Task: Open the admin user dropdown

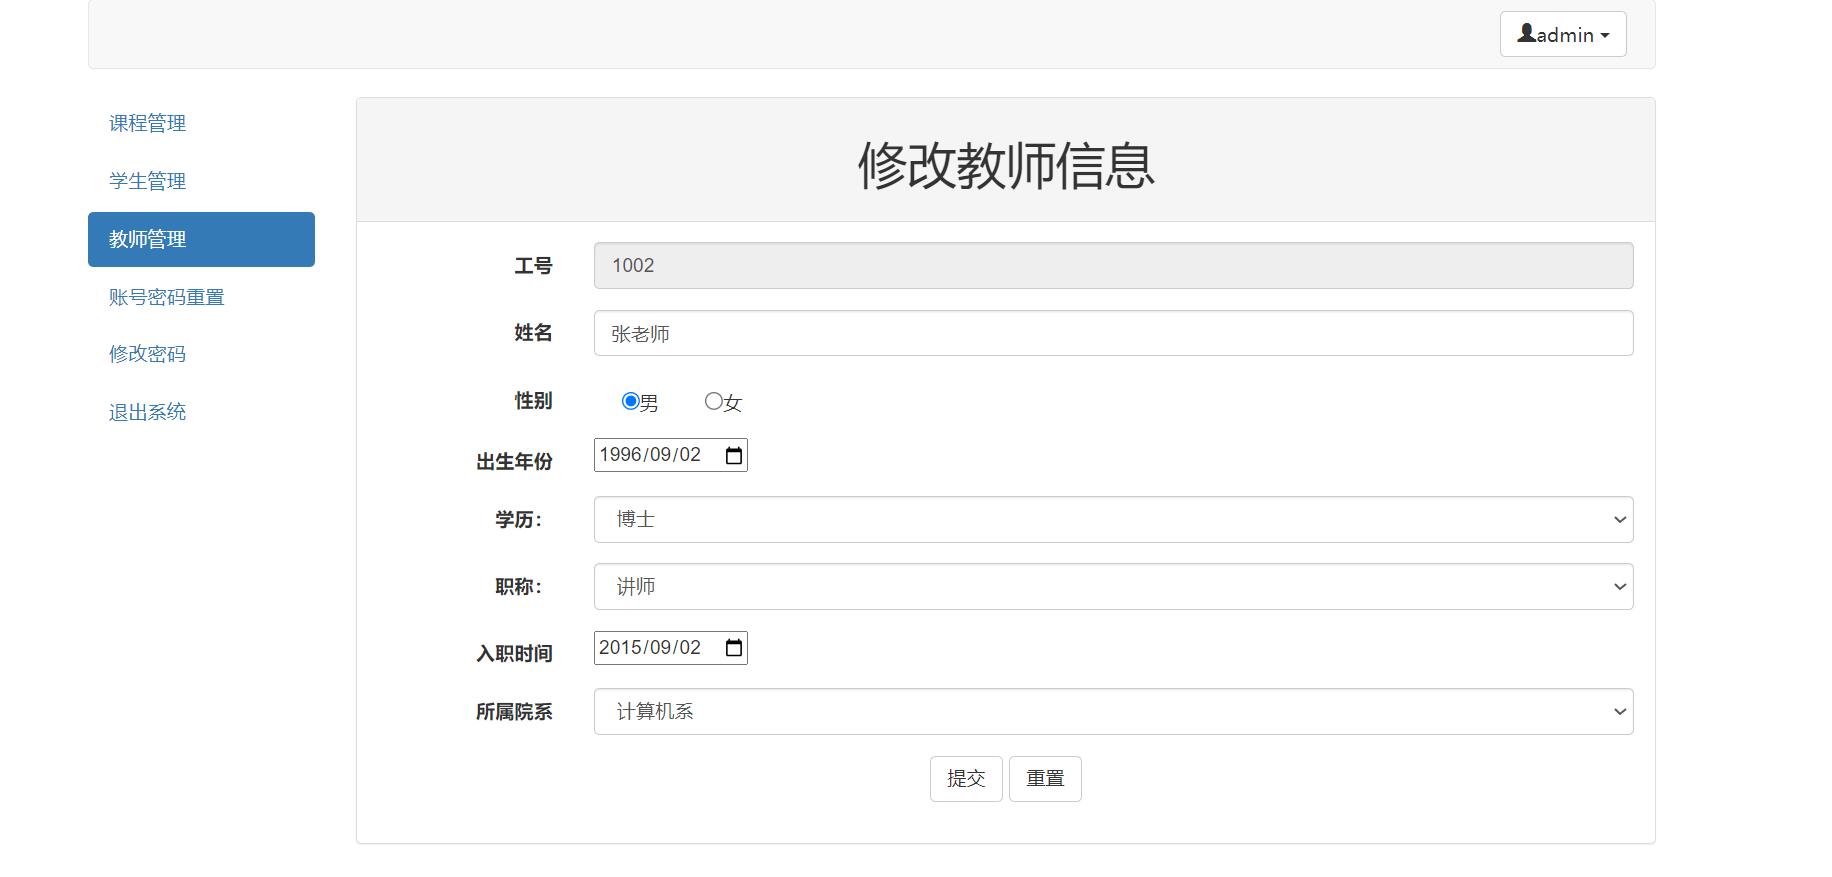Action: [1563, 34]
